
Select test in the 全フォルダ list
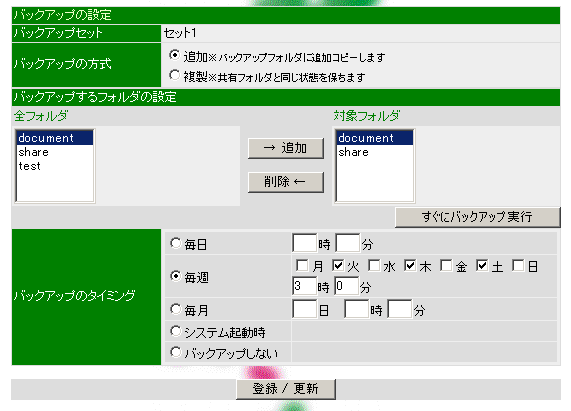55,166
